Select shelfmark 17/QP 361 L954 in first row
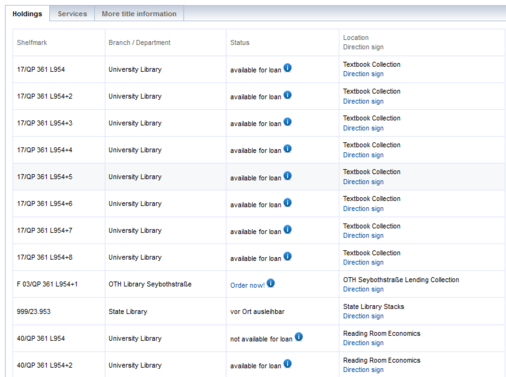Screen dimensions: 506x377 click(x=41, y=69)
